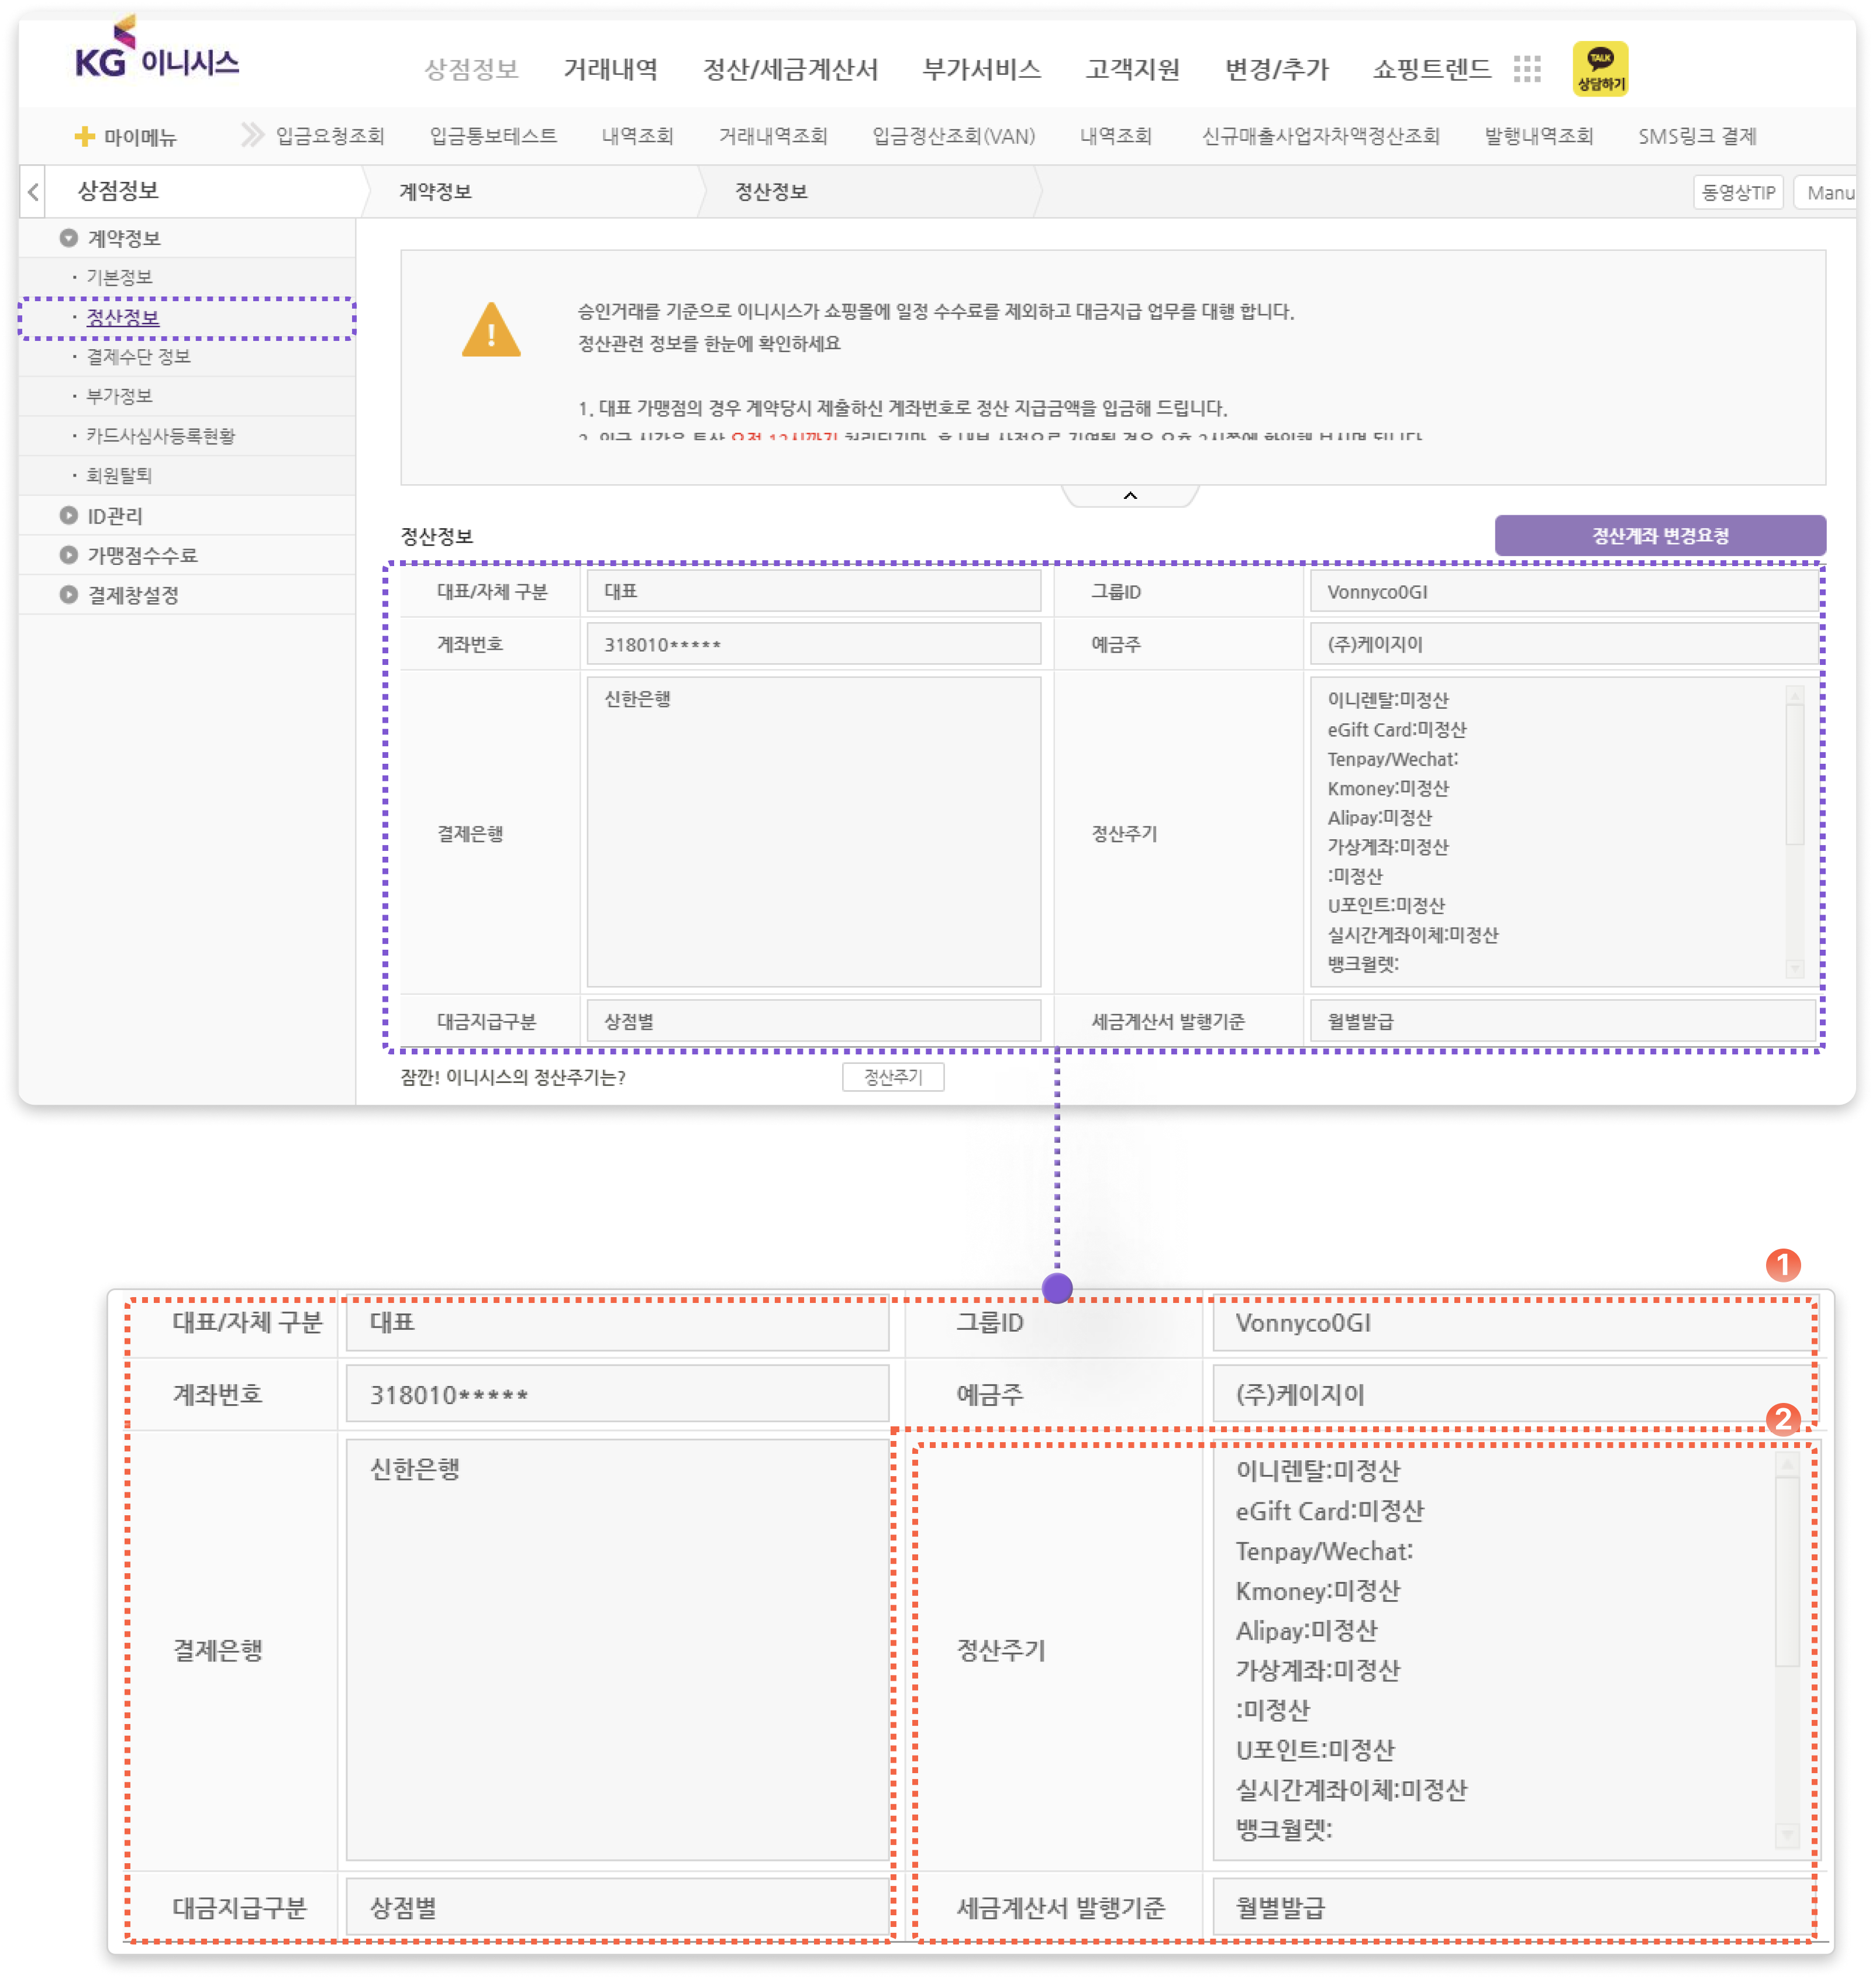Click the 정산정보 breadcrumb tab
The height and width of the screenshot is (1979, 1876).
(771, 192)
